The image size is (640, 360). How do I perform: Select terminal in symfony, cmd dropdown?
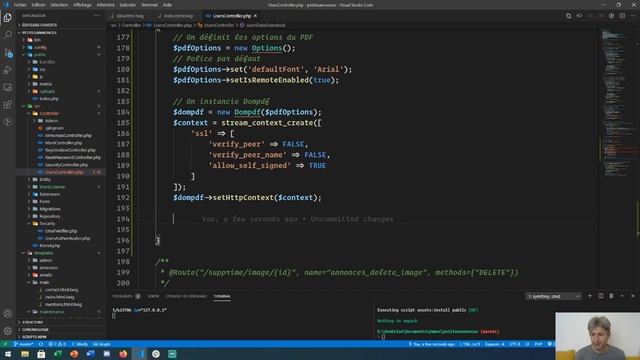tap(553, 296)
